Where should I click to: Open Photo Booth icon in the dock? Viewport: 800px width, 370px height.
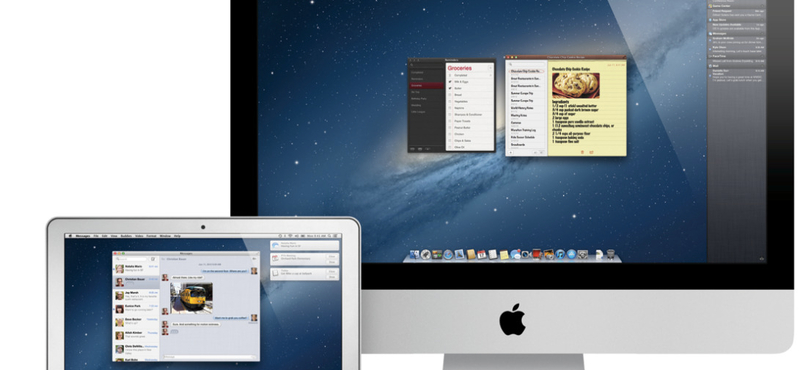tap(537, 254)
